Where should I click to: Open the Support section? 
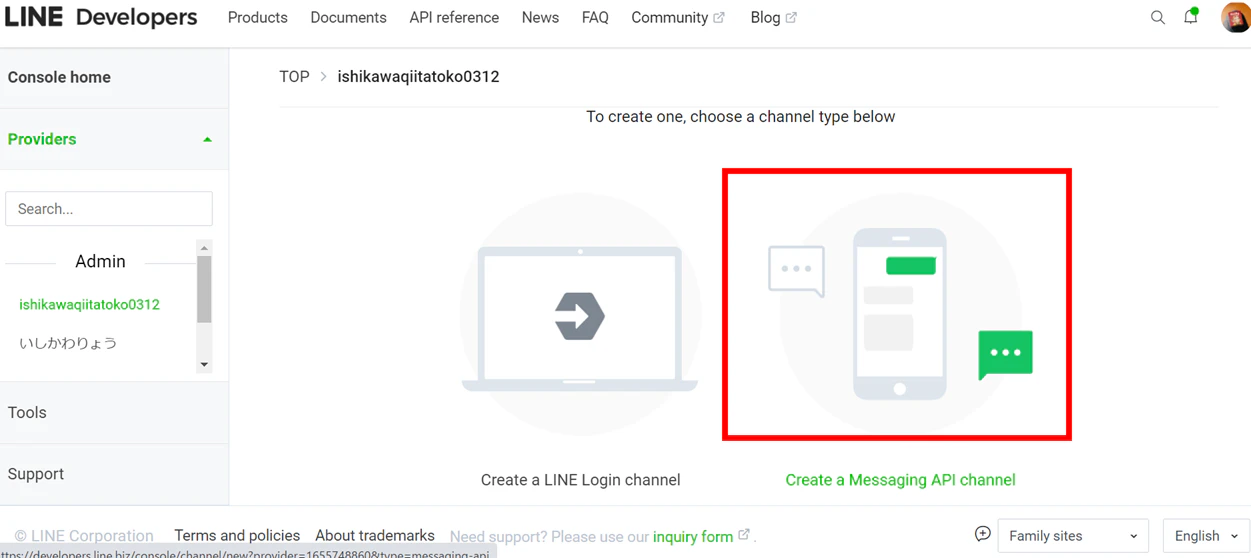36,474
